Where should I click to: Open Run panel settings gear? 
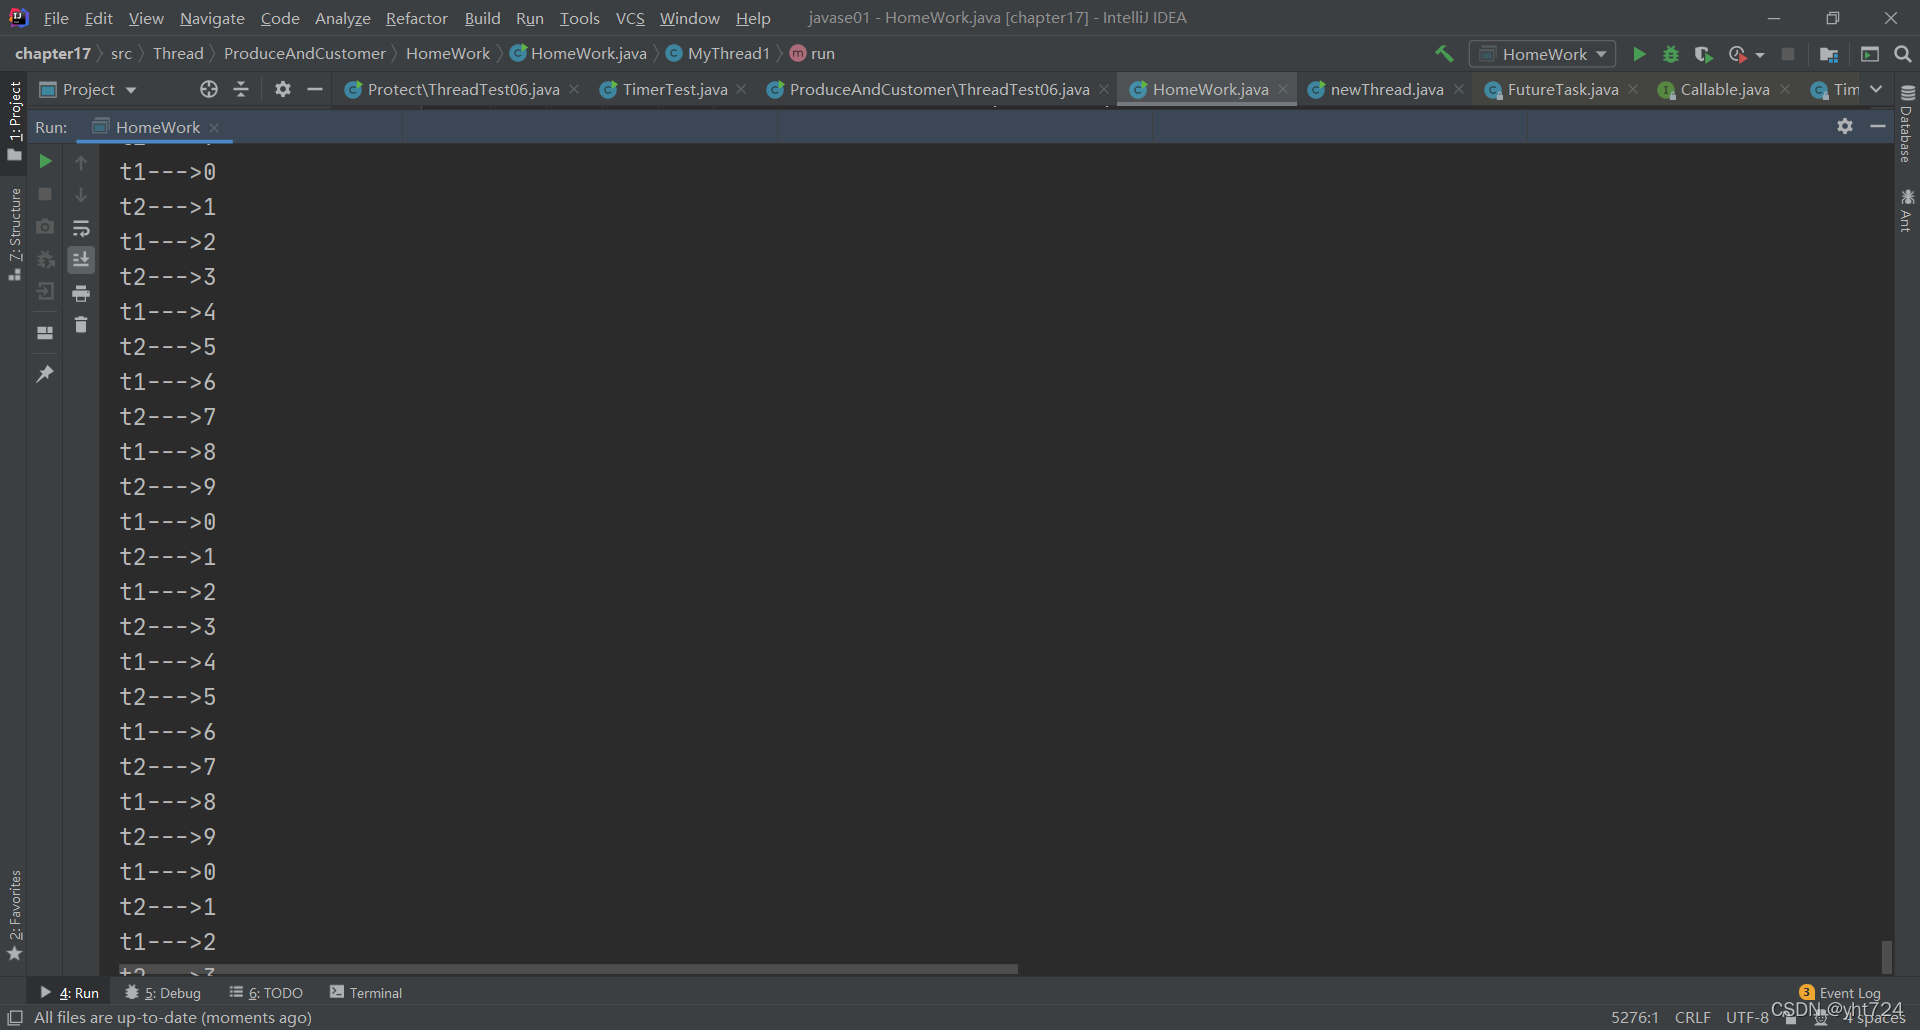(x=1845, y=126)
